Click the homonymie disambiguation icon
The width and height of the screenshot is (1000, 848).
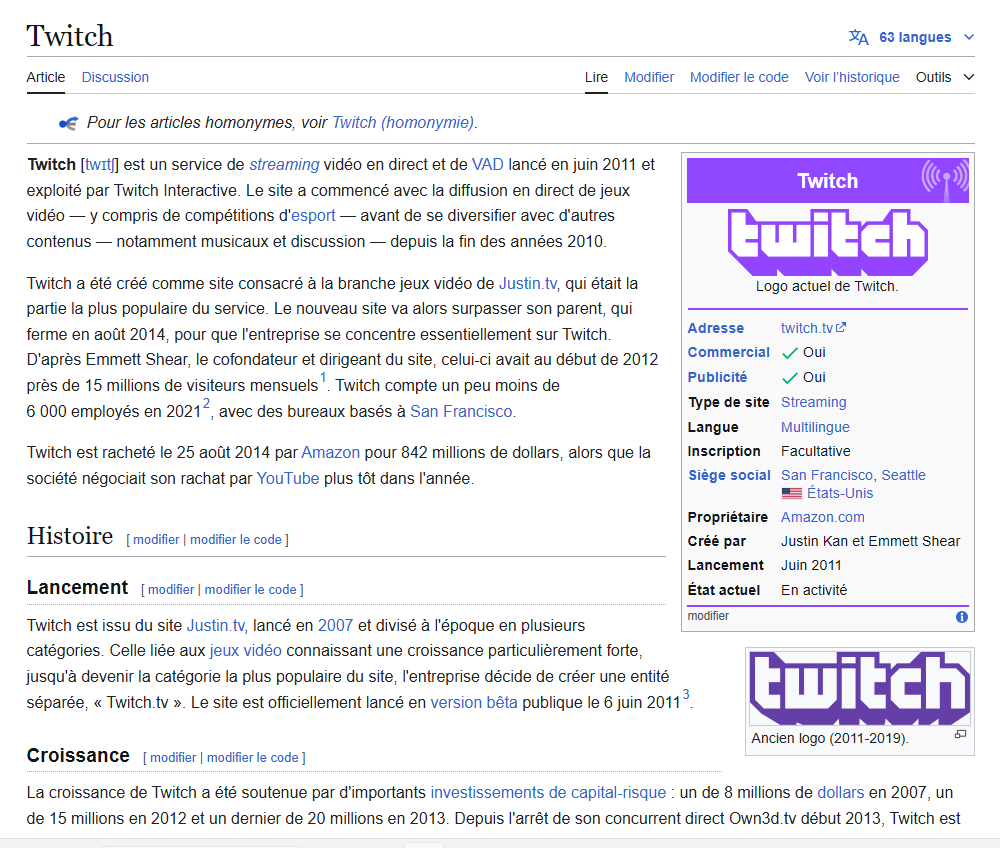[68, 123]
